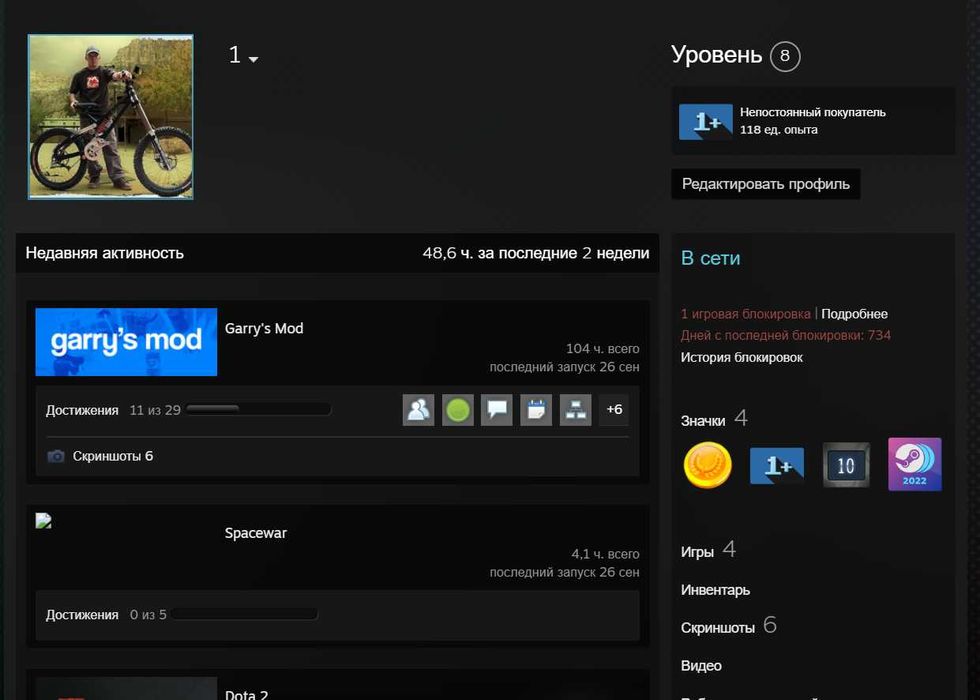Open the gold coin badge

coord(708,465)
